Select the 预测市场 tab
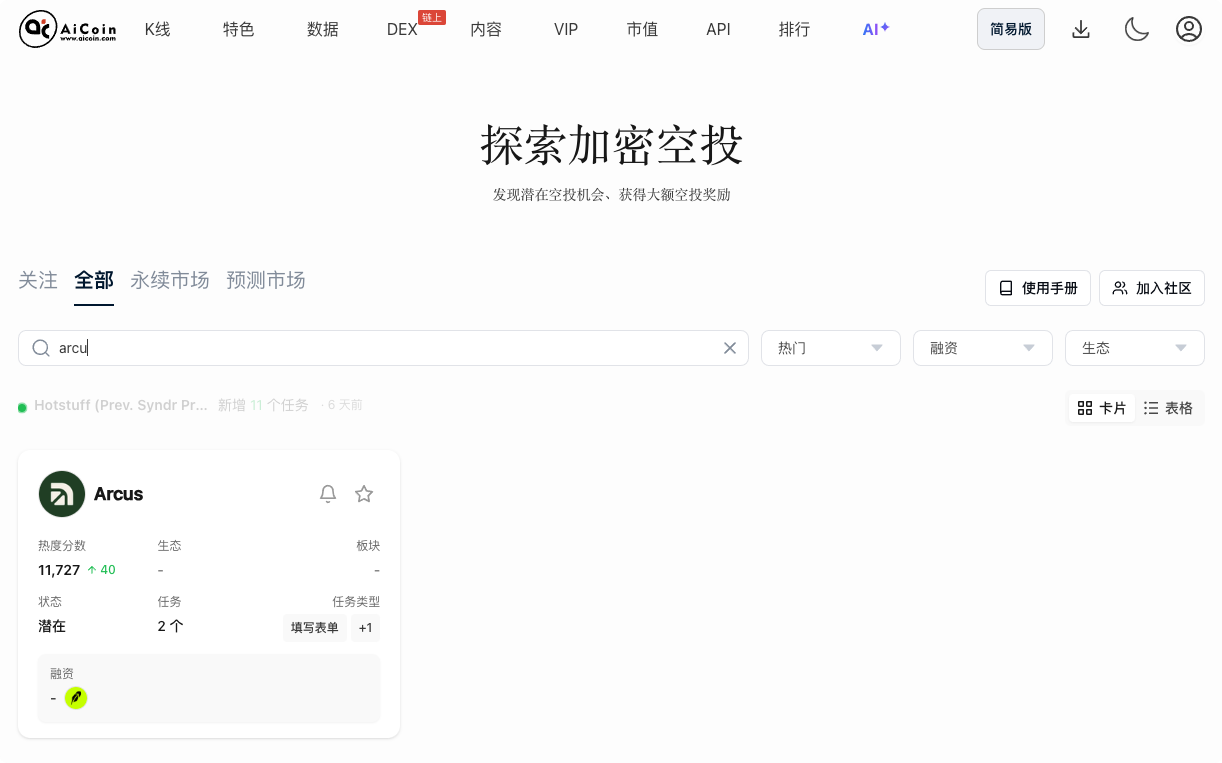The image size is (1222, 763). tap(266, 281)
